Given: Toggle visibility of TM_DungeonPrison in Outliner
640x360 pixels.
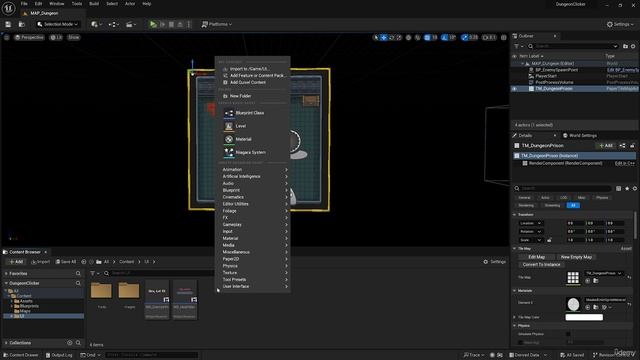Looking at the screenshot, I should click(x=514, y=89).
